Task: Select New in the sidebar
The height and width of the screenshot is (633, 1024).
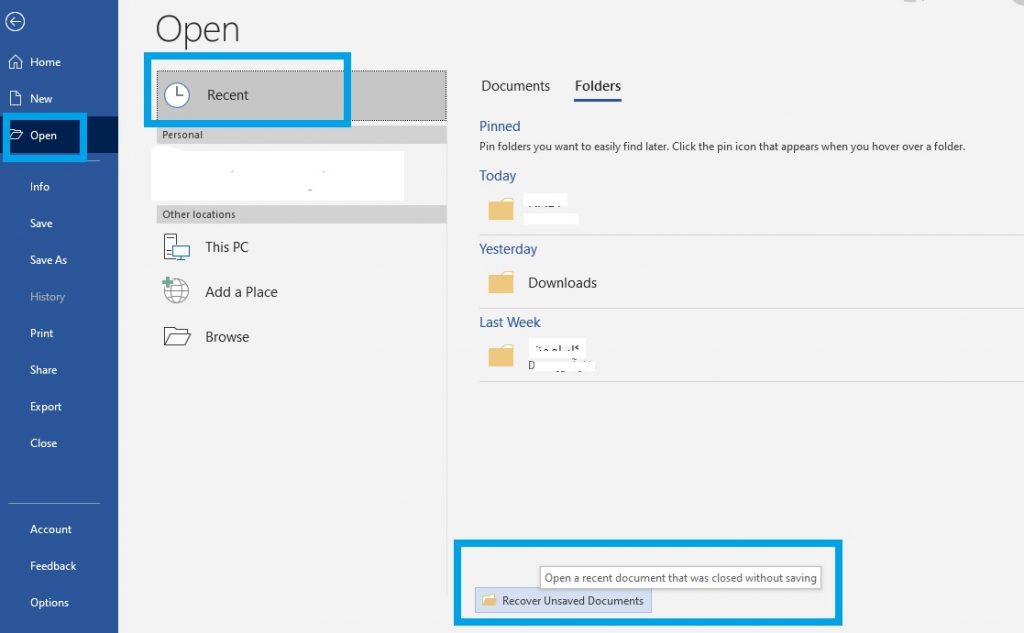Action: [40, 99]
